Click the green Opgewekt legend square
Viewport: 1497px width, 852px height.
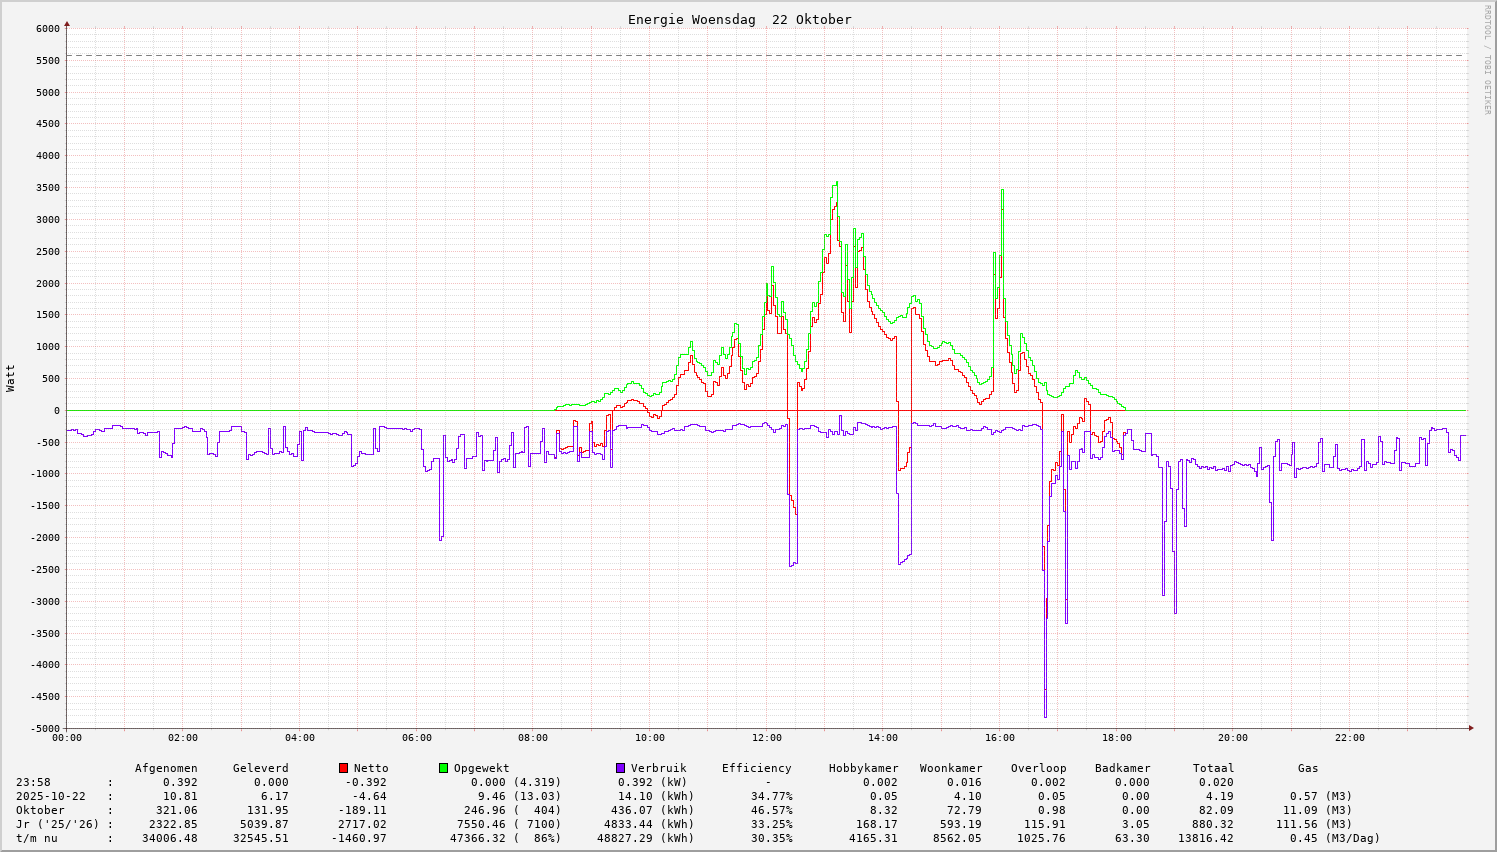[x=444, y=768]
